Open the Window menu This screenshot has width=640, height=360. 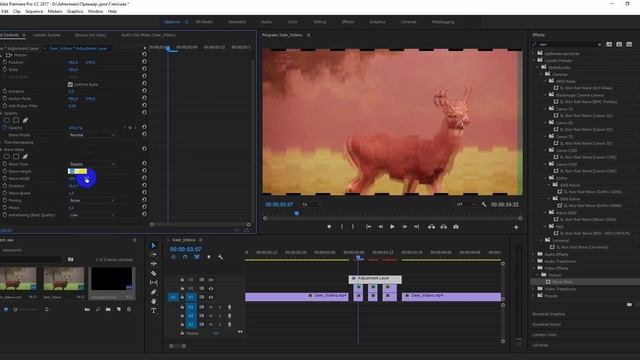click(95, 11)
